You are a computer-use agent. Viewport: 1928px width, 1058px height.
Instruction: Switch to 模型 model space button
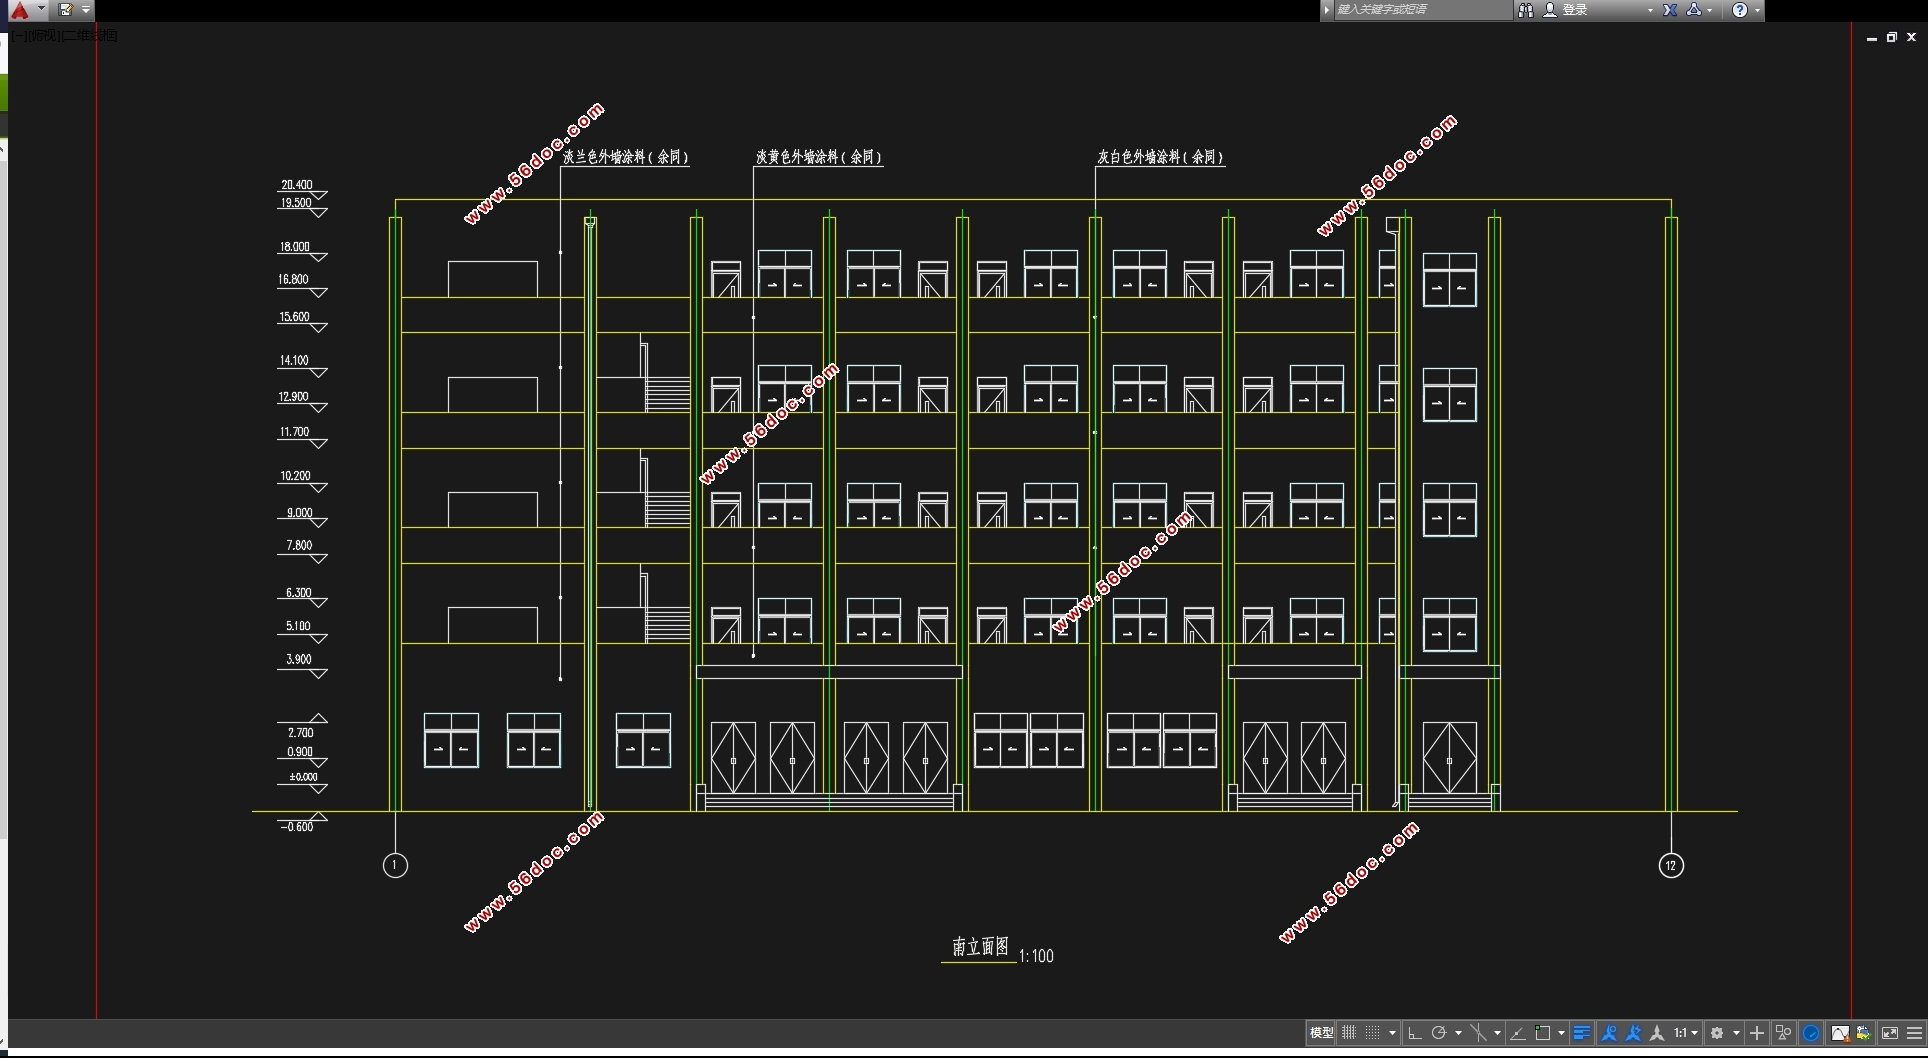[x=1321, y=1033]
